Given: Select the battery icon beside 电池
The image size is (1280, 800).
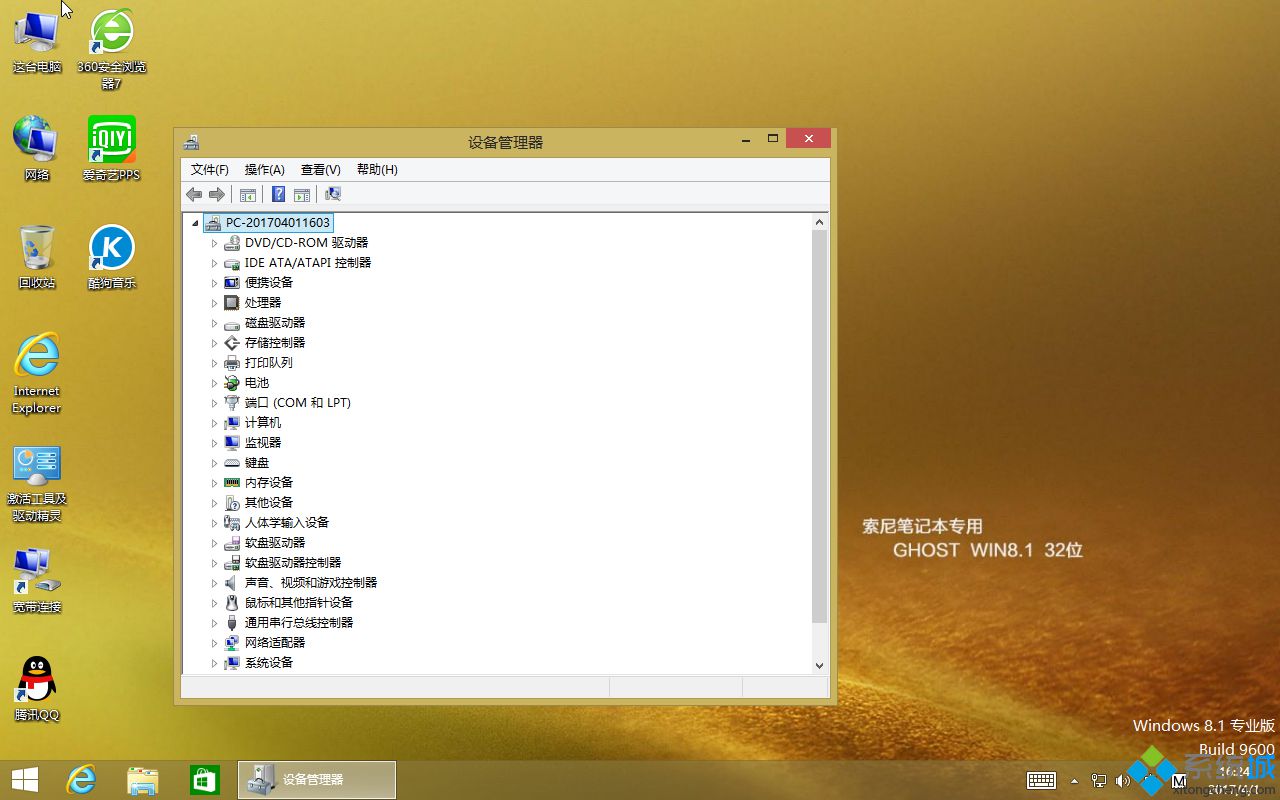Looking at the screenshot, I should coord(232,382).
